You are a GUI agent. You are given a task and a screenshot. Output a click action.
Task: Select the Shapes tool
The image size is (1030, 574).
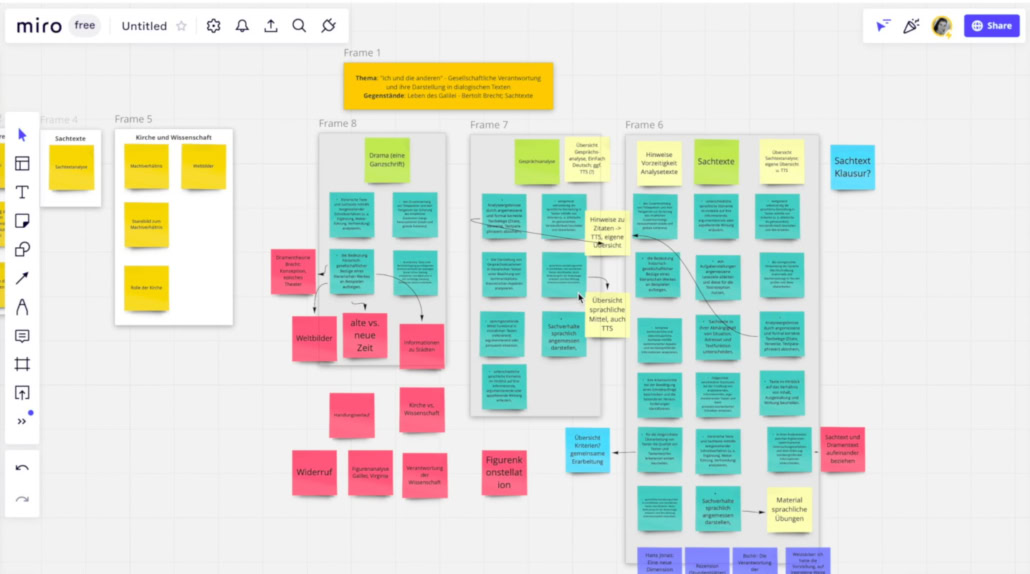click(x=22, y=250)
